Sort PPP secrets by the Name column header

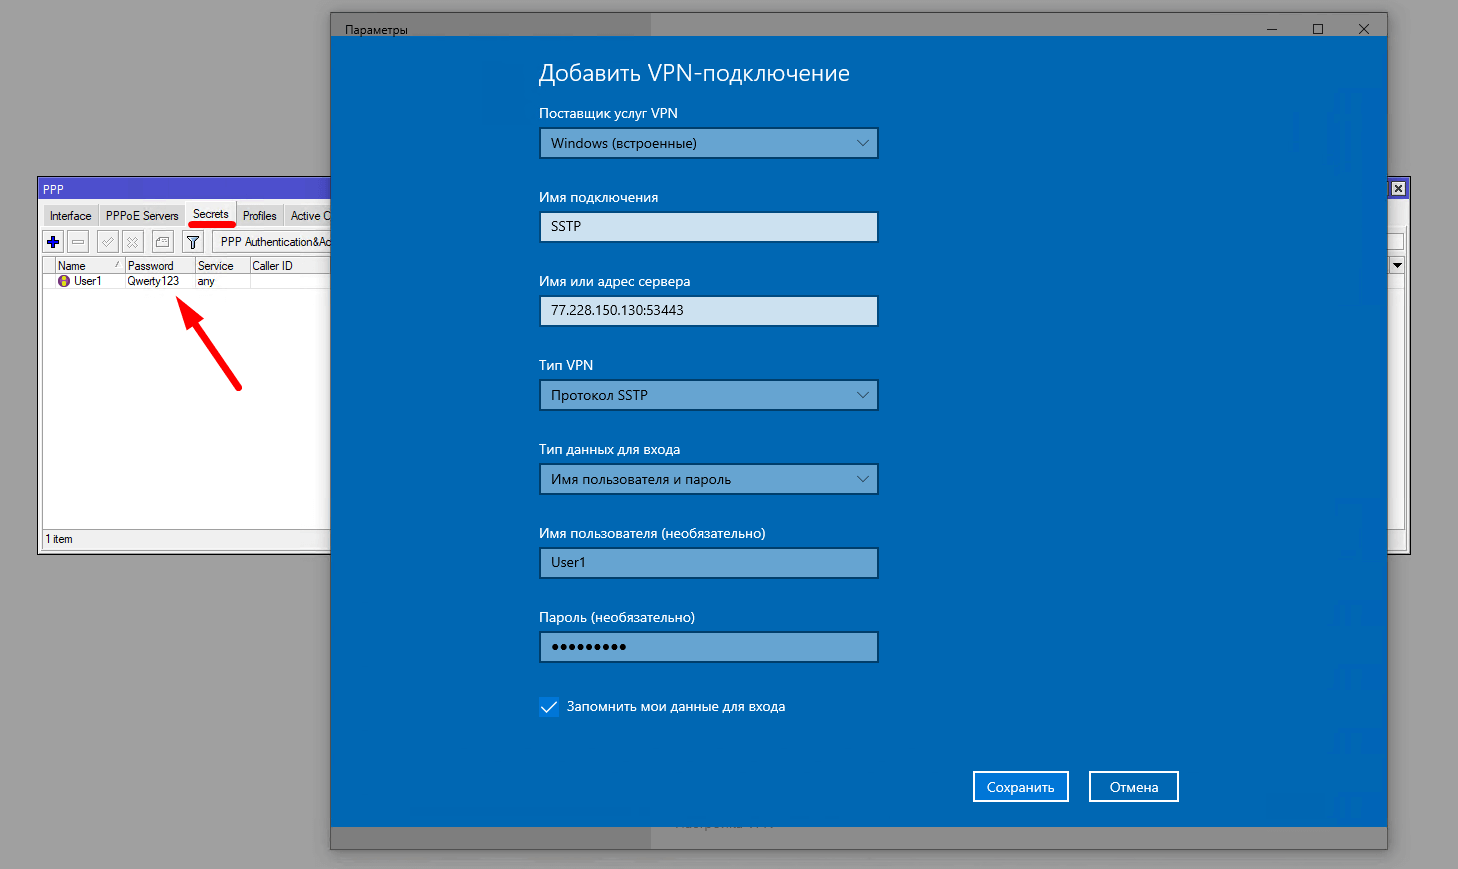[90, 266]
